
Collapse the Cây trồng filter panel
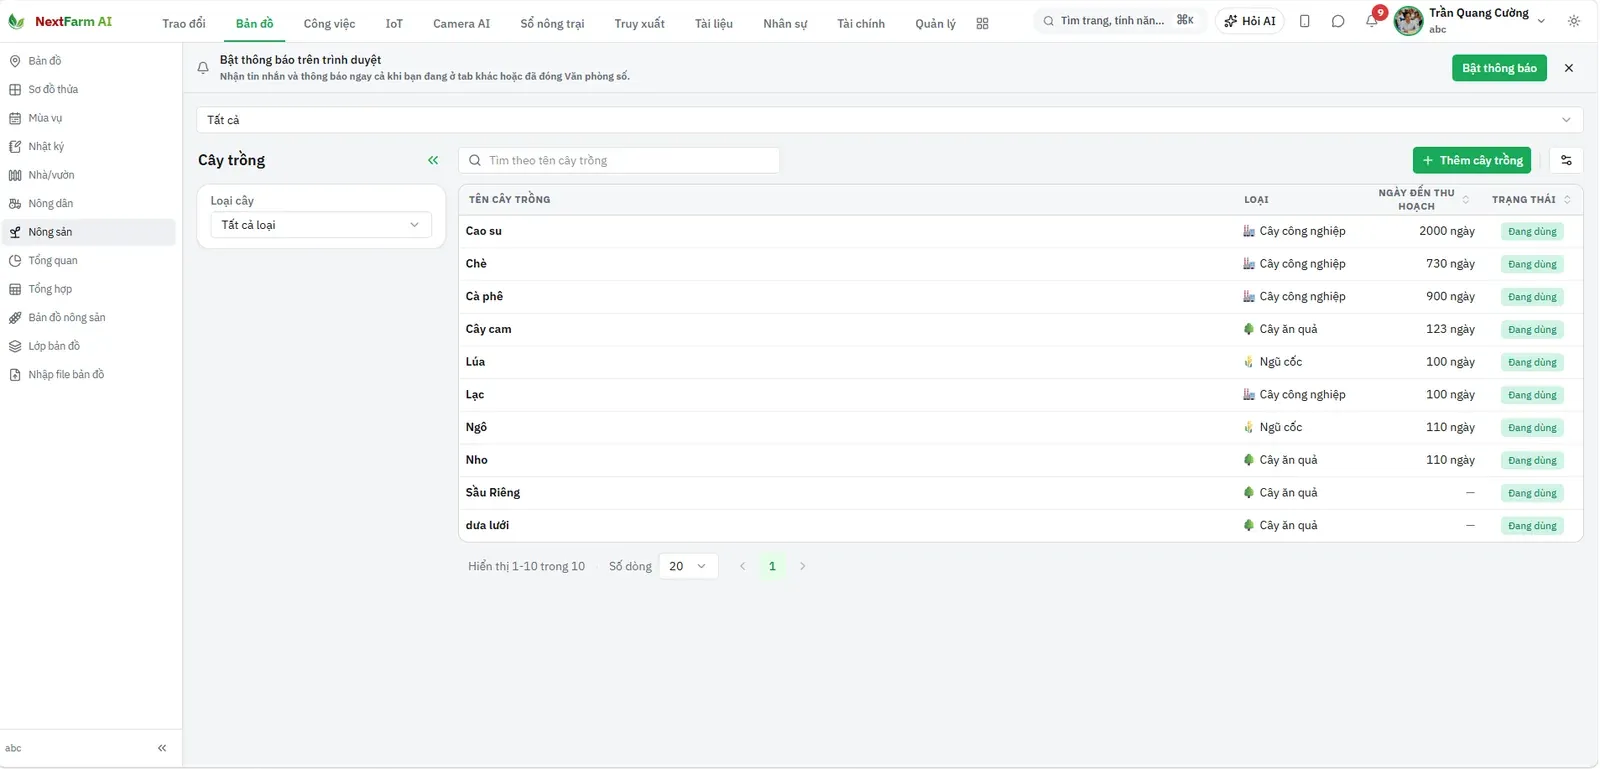[x=433, y=160]
